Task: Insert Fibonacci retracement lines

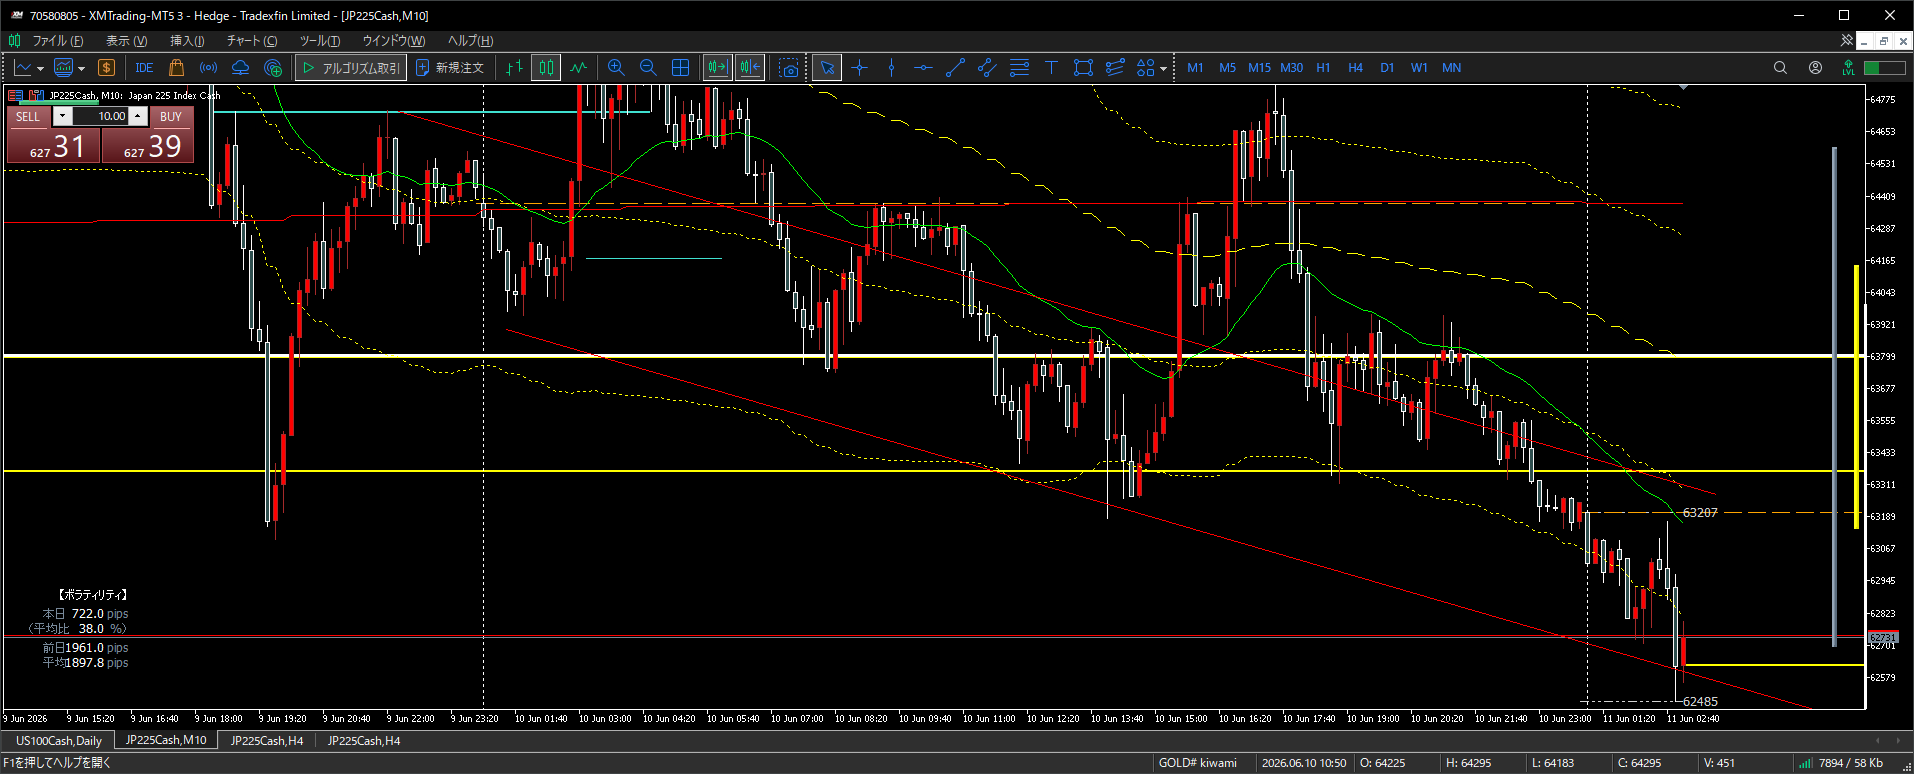Action: (1019, 68)
